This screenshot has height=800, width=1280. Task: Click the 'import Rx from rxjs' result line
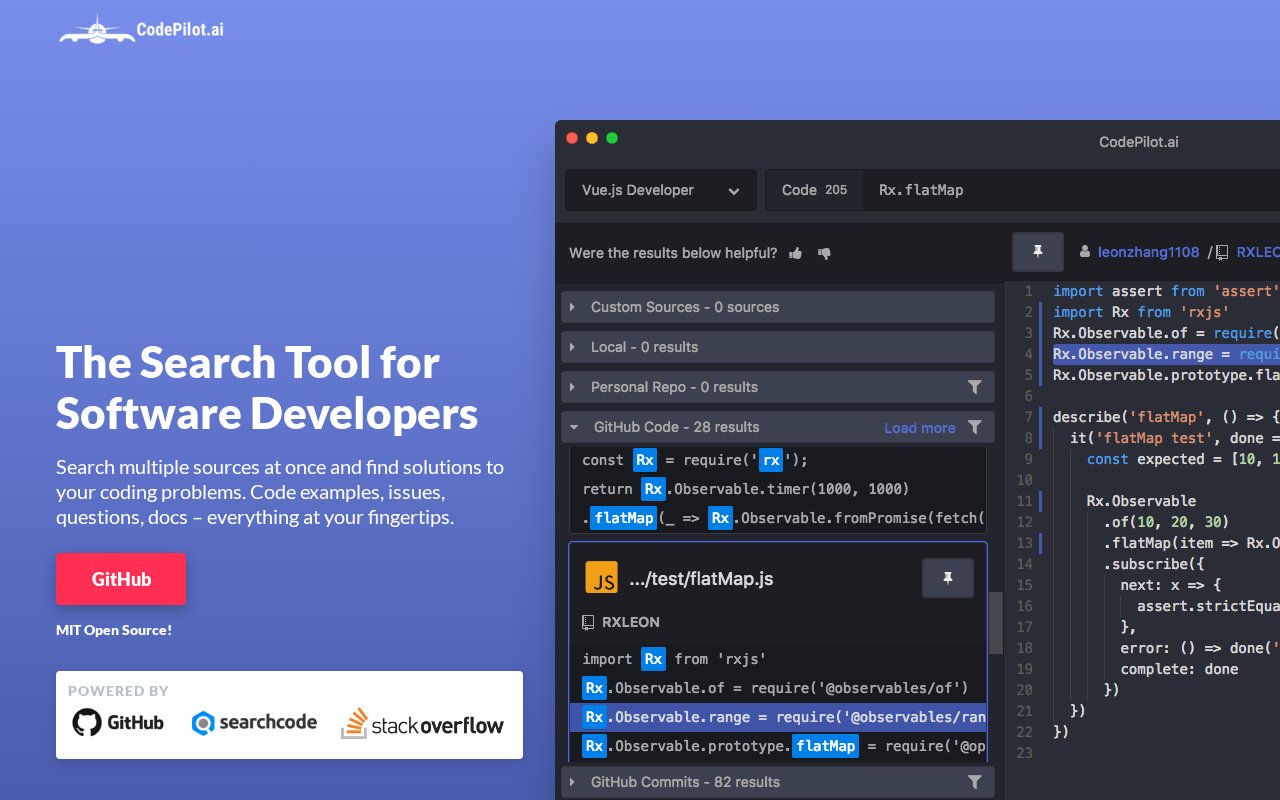click(x=778, y=659)
